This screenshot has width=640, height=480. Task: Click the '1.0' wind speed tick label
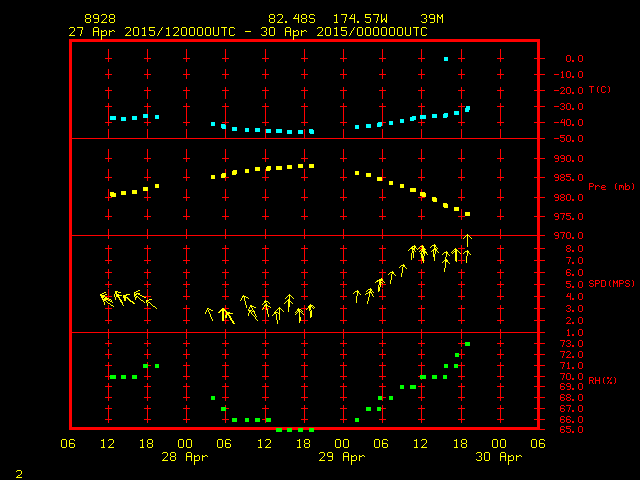tap(574, 333)
